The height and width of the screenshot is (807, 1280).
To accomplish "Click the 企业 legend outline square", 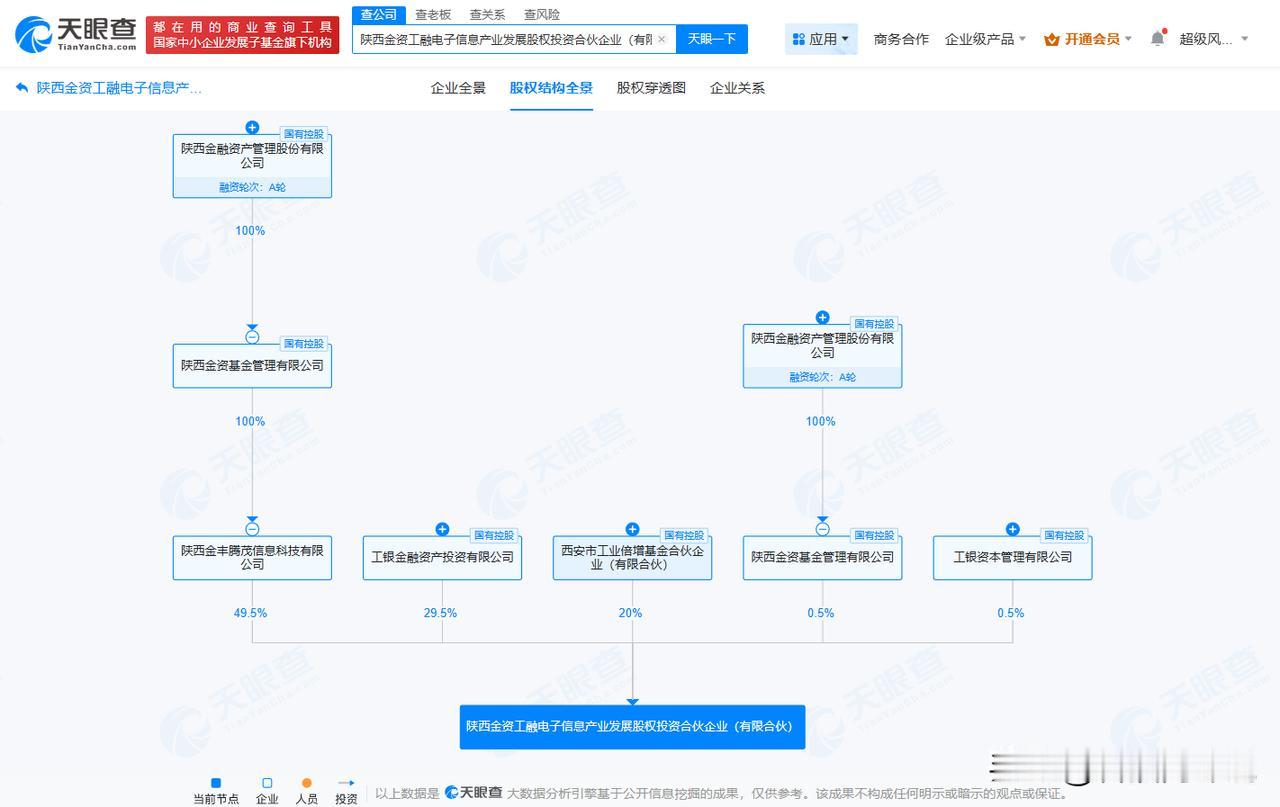I will 267,783.
